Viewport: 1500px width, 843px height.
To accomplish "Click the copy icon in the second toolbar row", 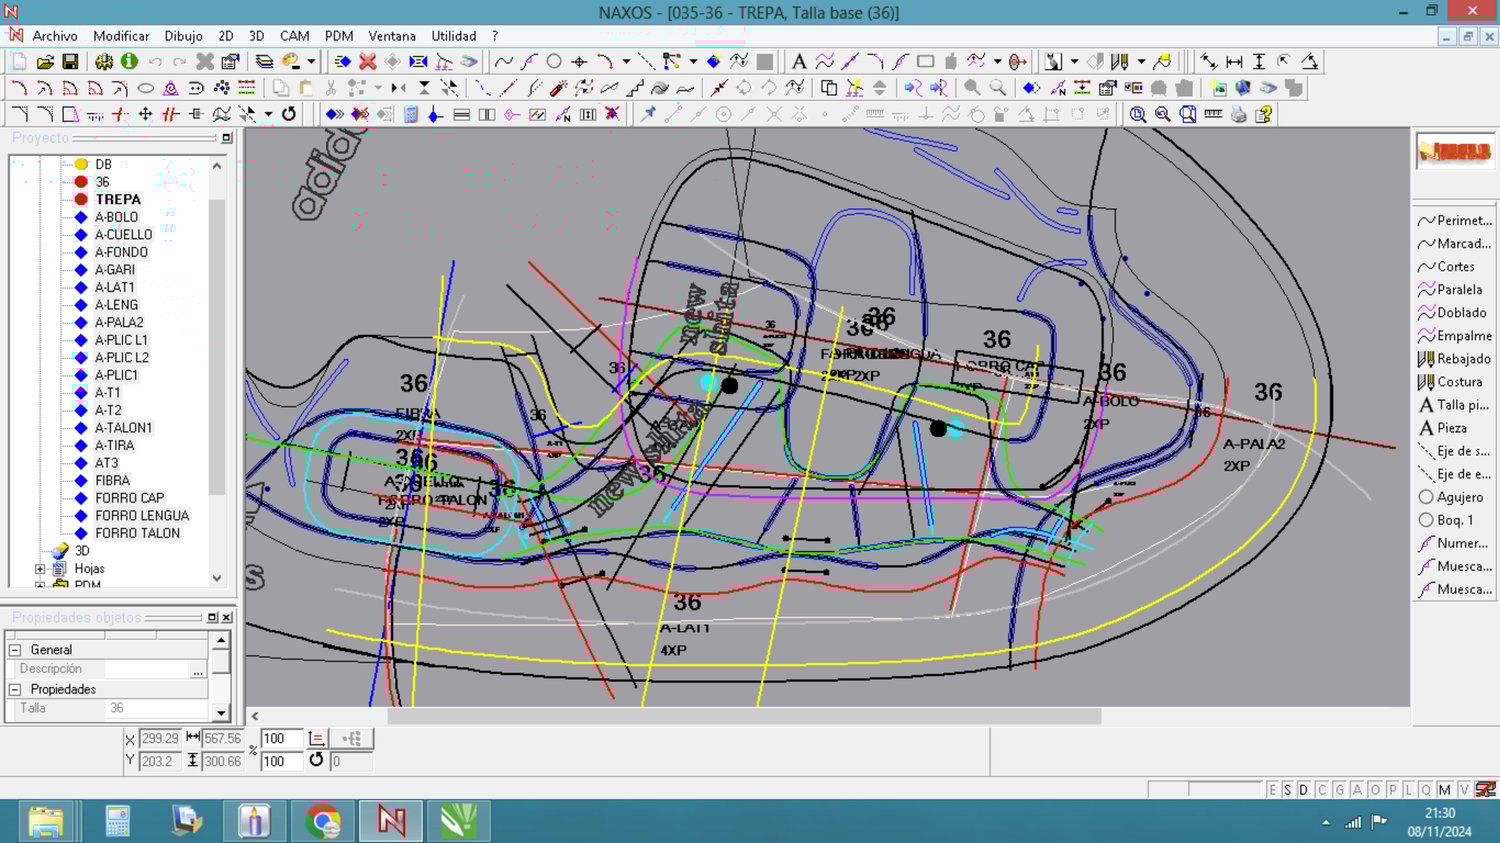I will click(281, 88).
